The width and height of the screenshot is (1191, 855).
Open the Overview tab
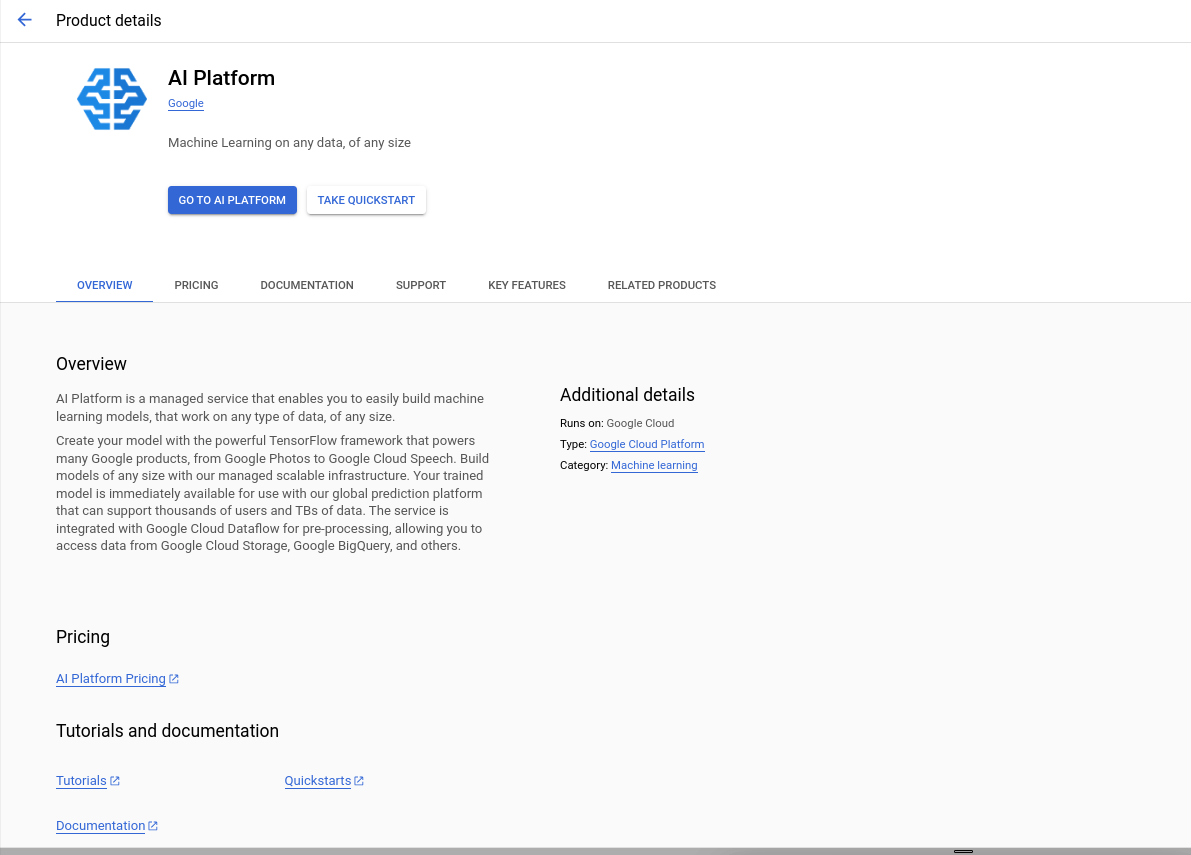[x=104, y=286]
